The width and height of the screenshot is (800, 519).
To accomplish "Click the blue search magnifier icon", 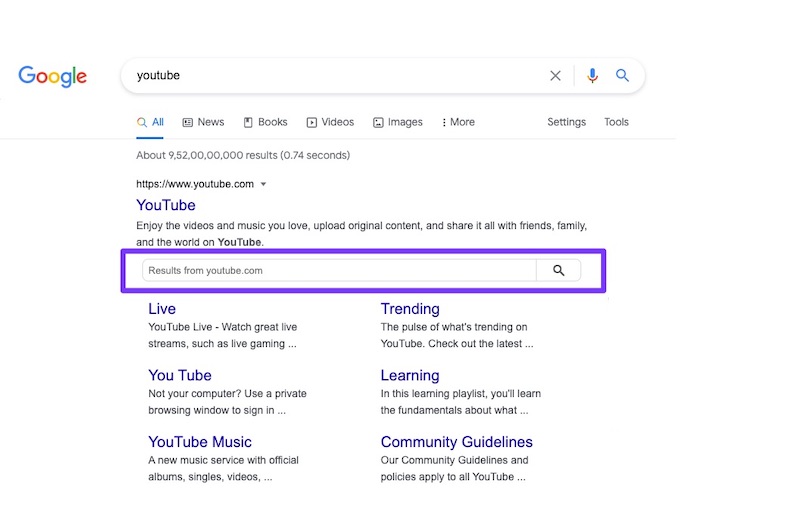I will pos(622,76).
